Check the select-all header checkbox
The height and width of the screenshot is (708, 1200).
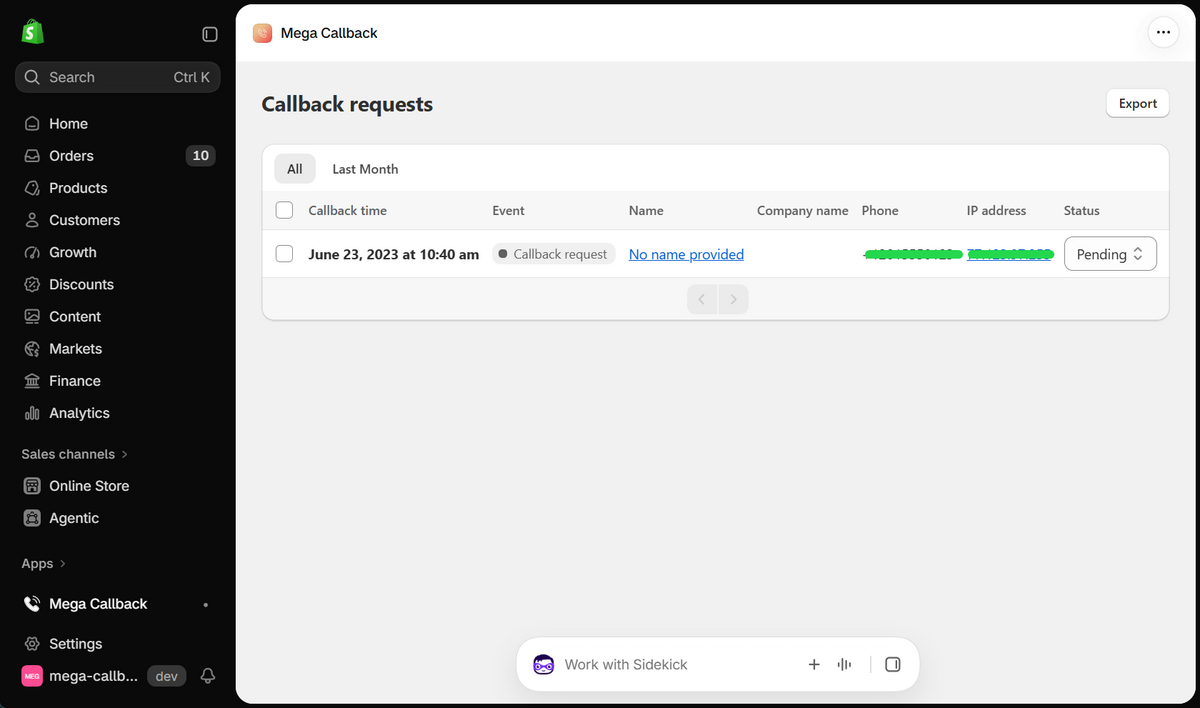coord(284,210)
